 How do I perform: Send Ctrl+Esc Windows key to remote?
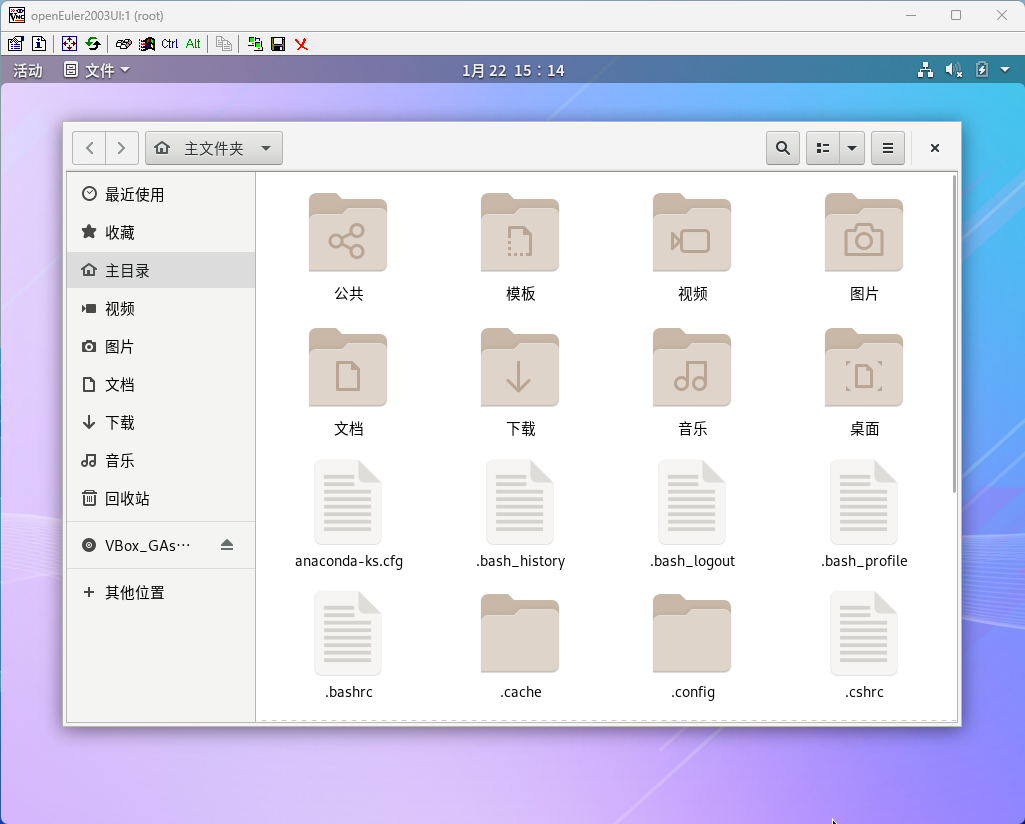click(x=146, y=44)
